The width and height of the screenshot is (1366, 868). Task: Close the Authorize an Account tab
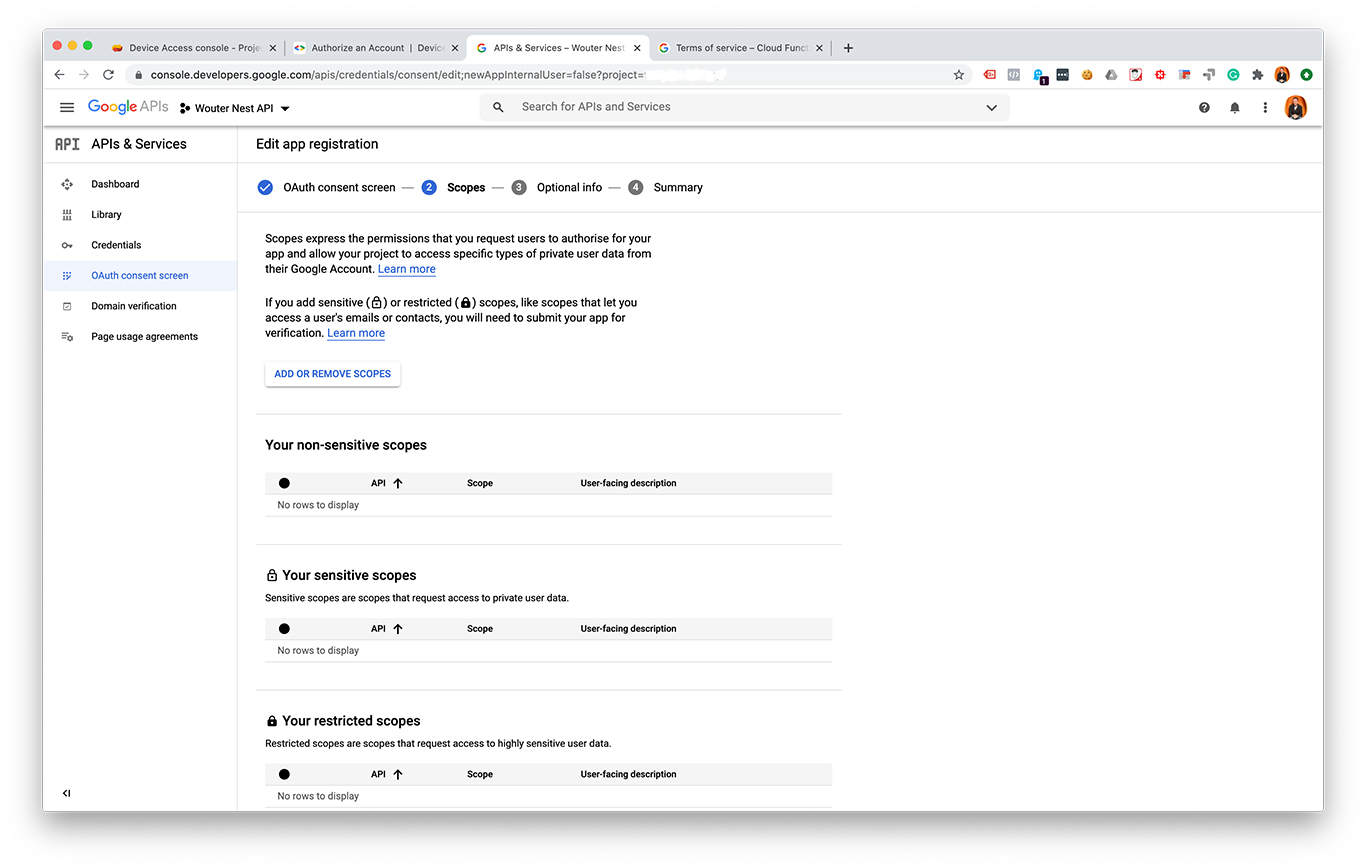tap(455, 48)
